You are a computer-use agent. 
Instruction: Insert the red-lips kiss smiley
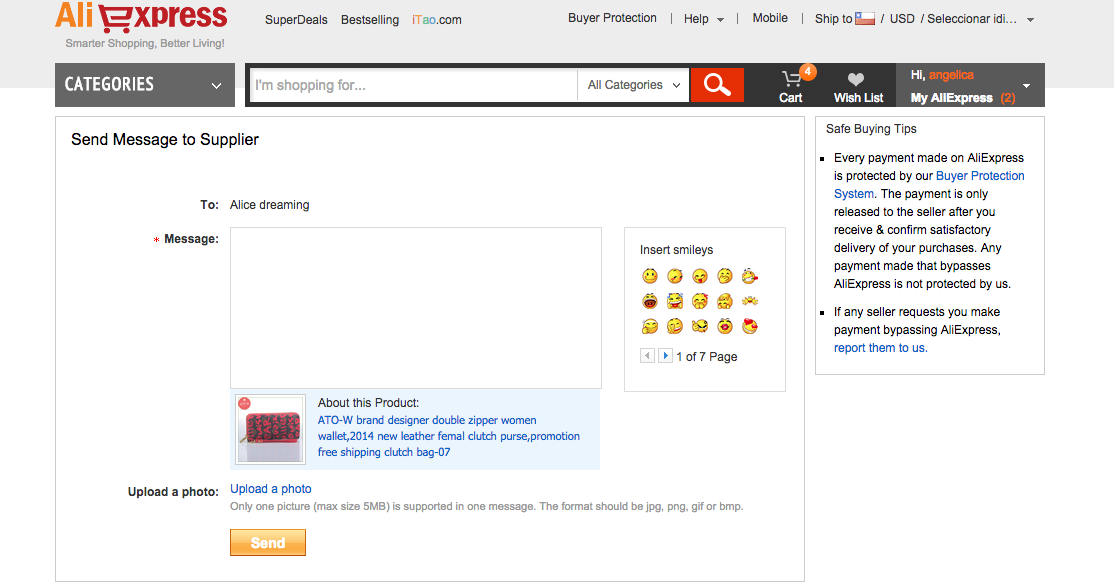click(x=725, y=326)
